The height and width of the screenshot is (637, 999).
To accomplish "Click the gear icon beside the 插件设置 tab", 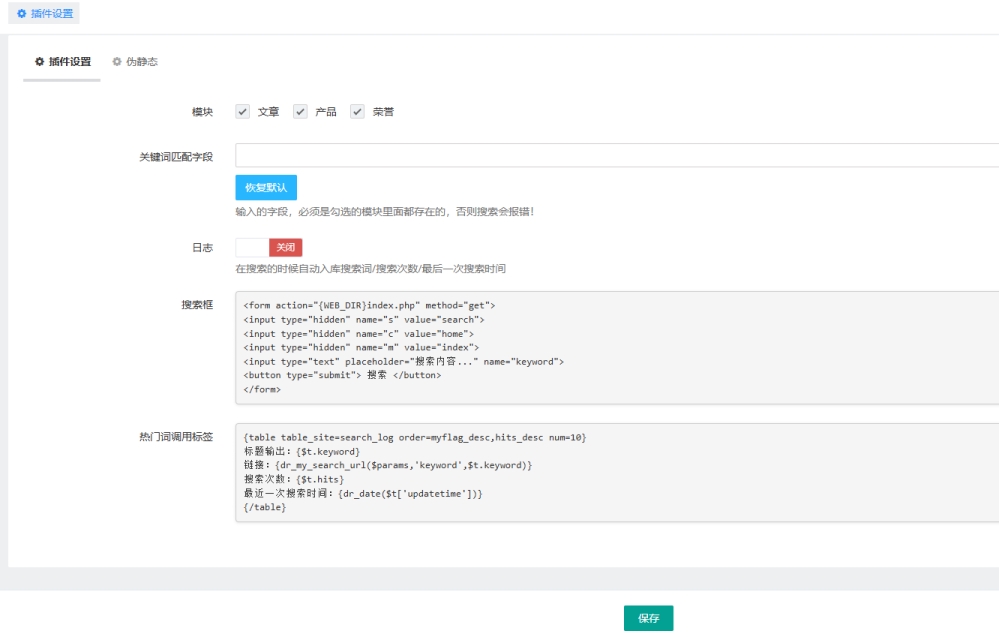I will point(39,62).
